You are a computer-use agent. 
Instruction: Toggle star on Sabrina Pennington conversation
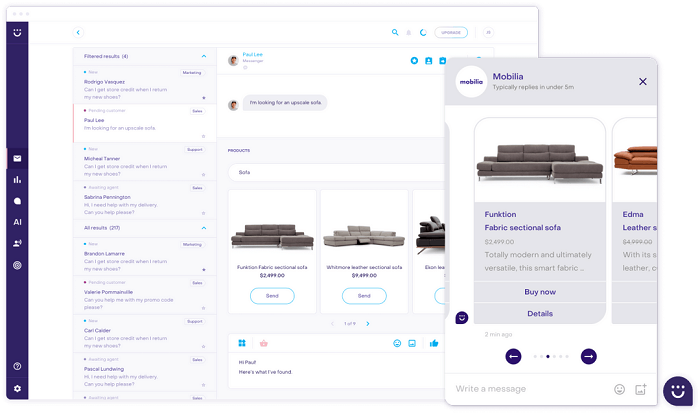pos(204,213)
